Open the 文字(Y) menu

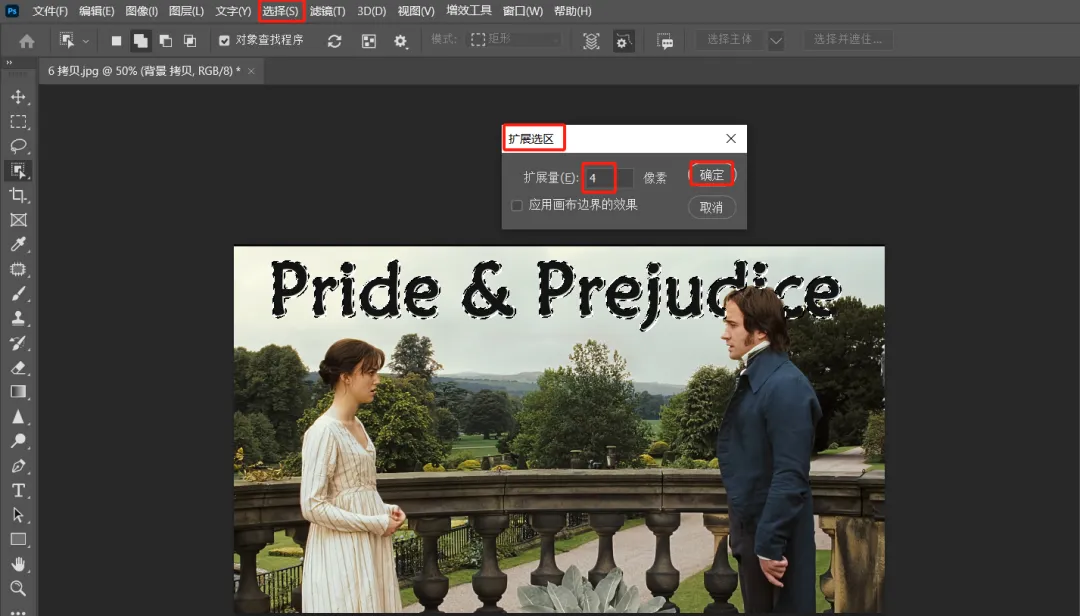[233, 11]
